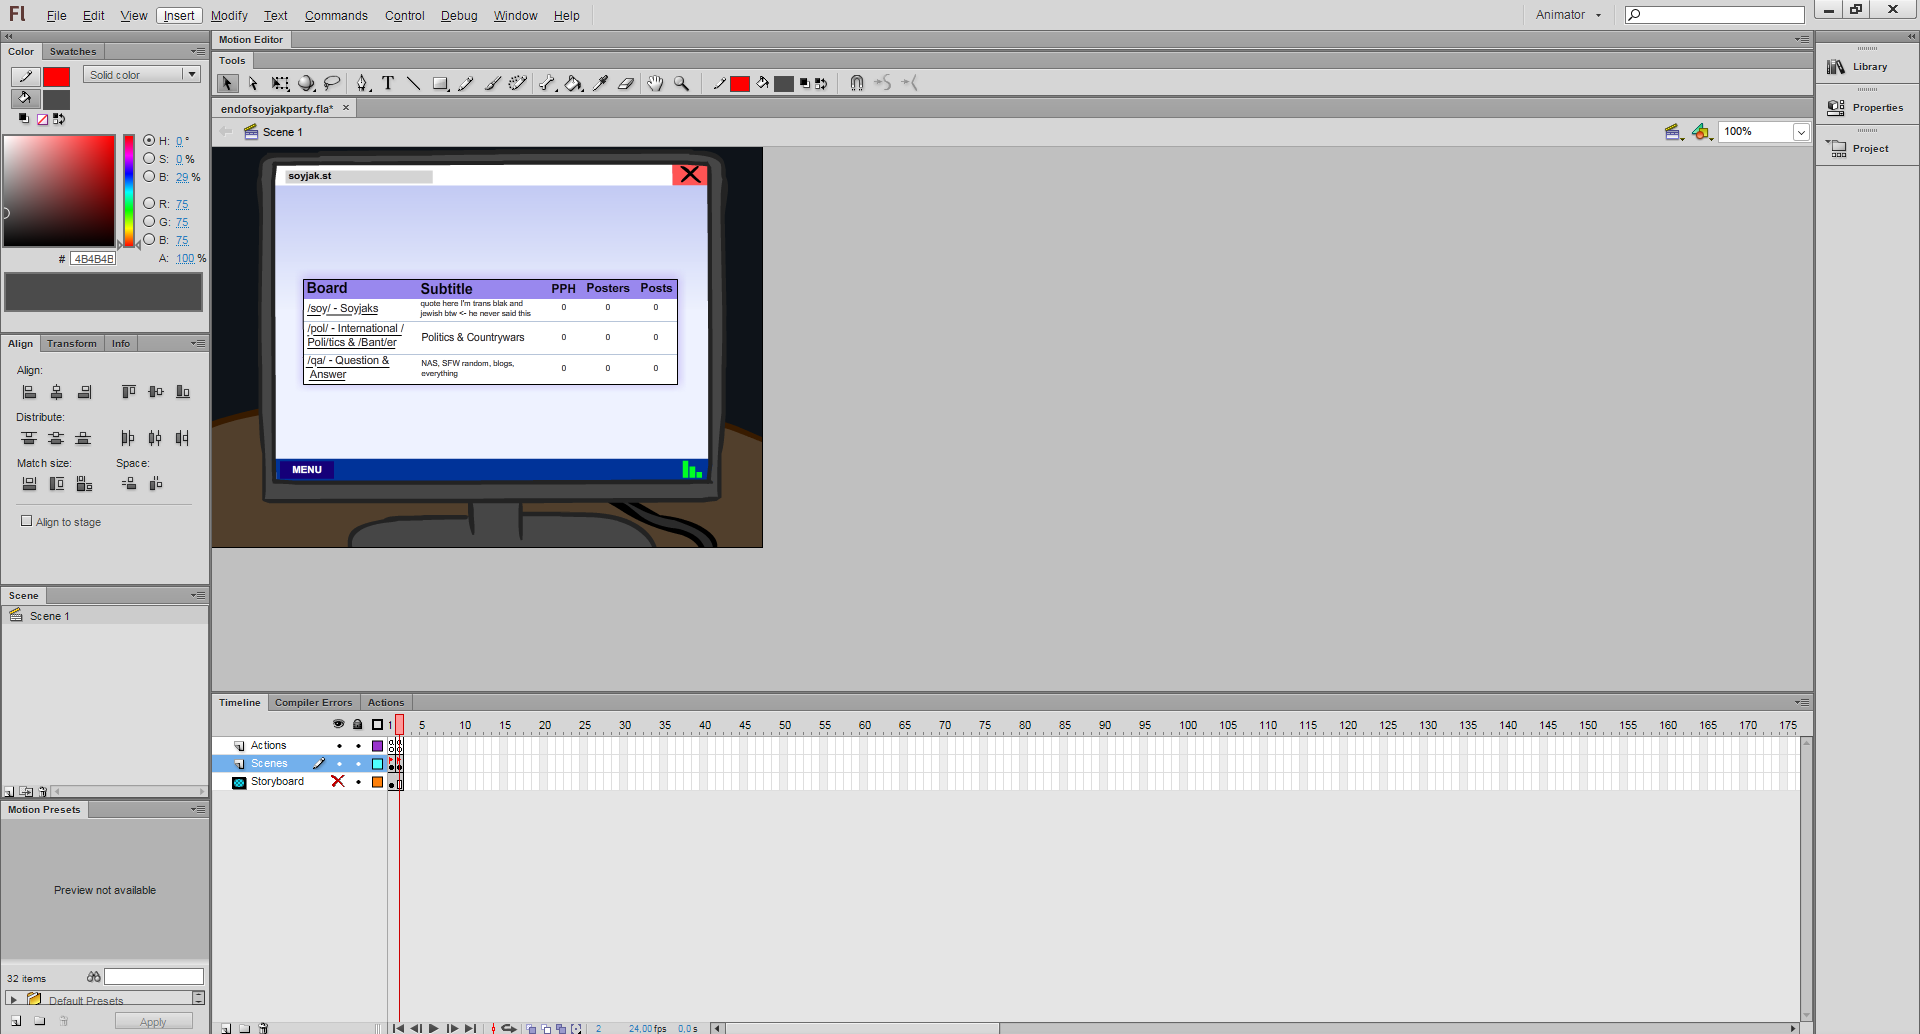Click the hex color input field

(93, 259)
